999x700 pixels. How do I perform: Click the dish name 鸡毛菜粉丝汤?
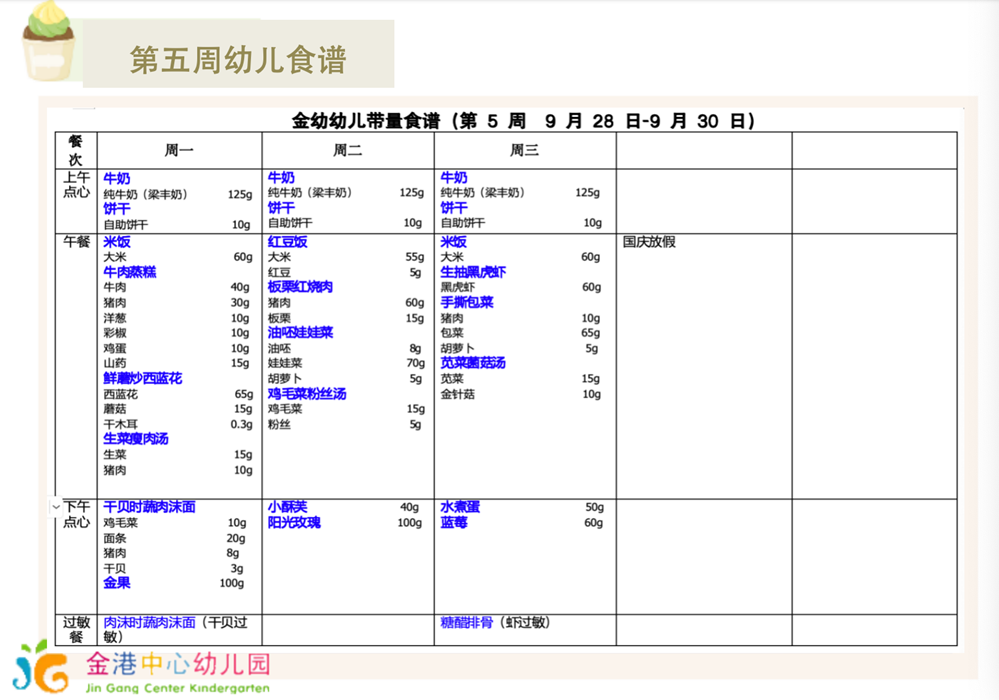click(307, 394)
